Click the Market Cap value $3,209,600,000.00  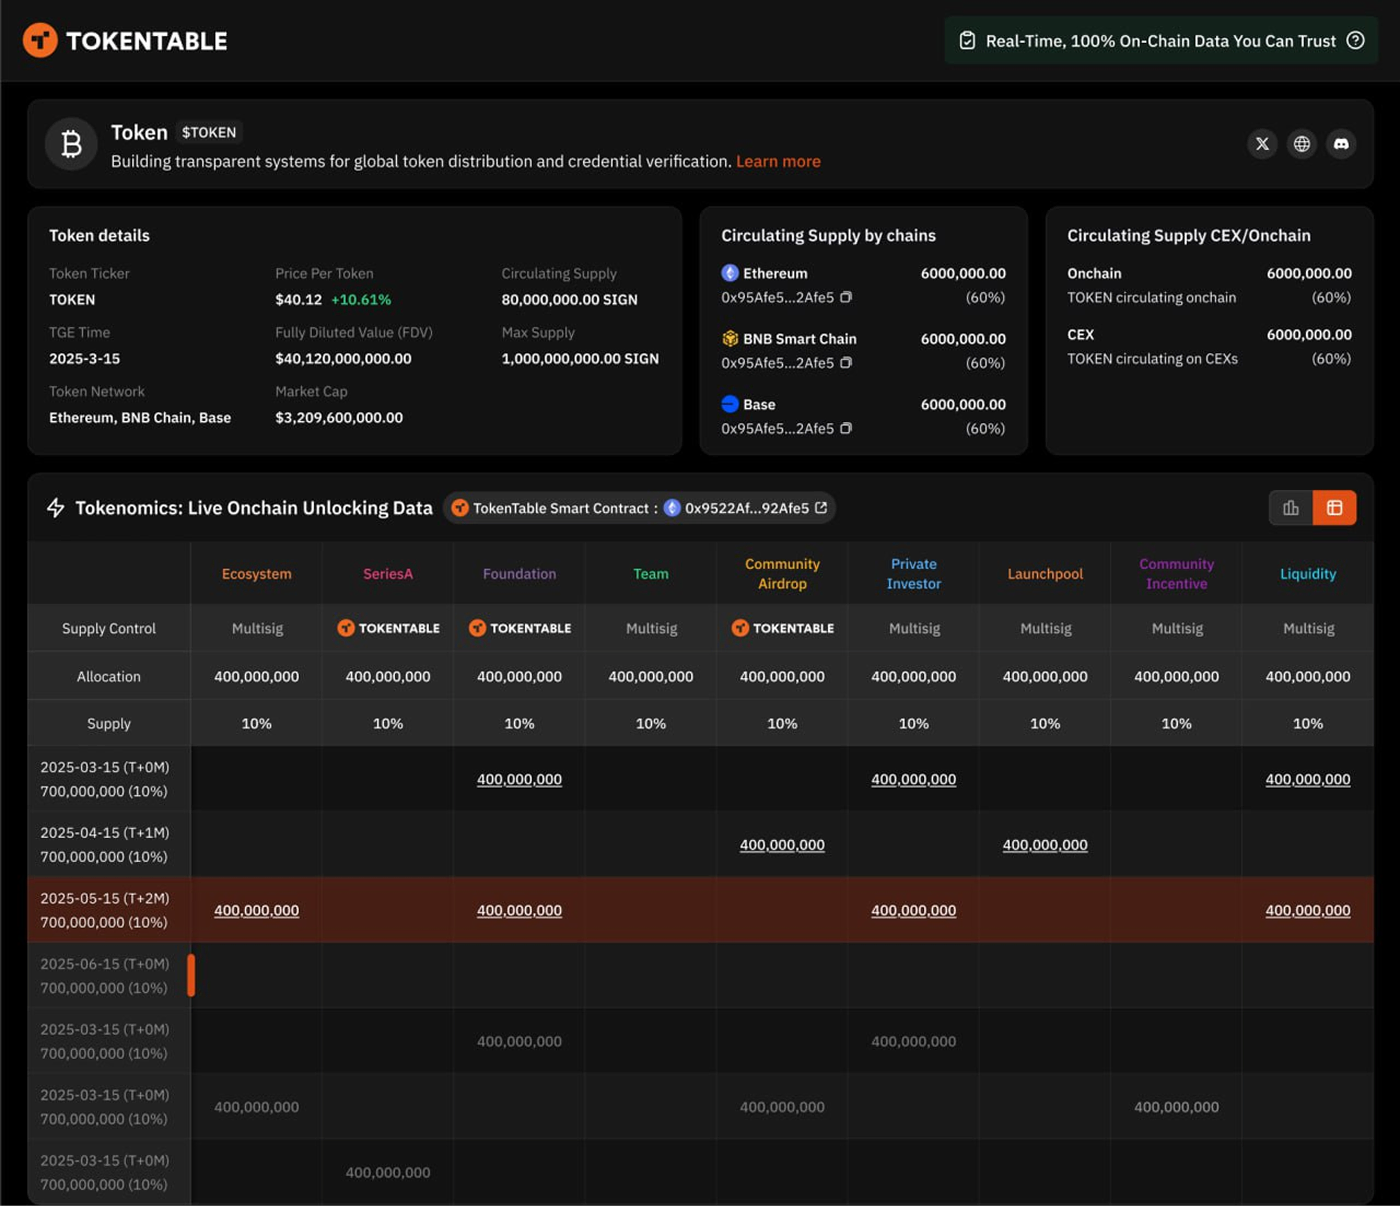pyautogui.click(x=339, y=418)
